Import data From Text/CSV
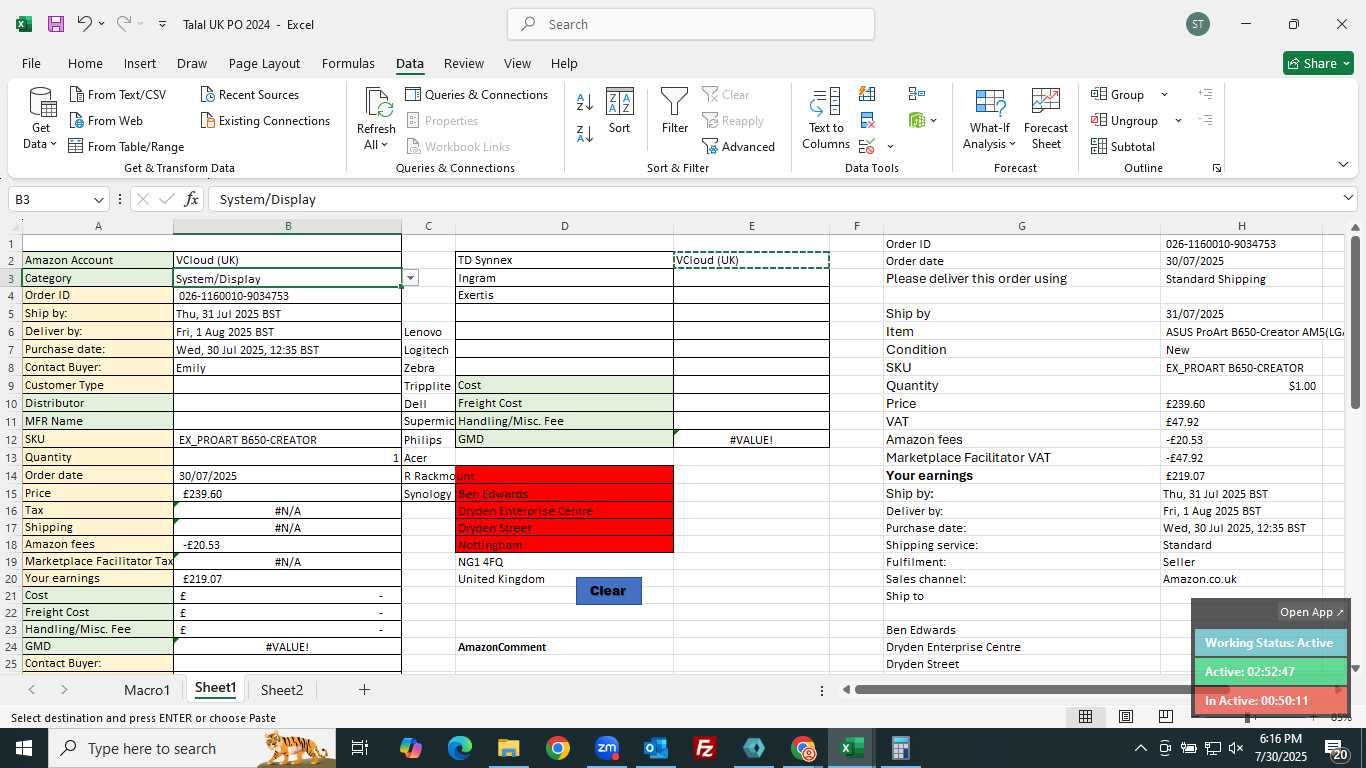Viewport: 1366px width, 768px height. 118,94
